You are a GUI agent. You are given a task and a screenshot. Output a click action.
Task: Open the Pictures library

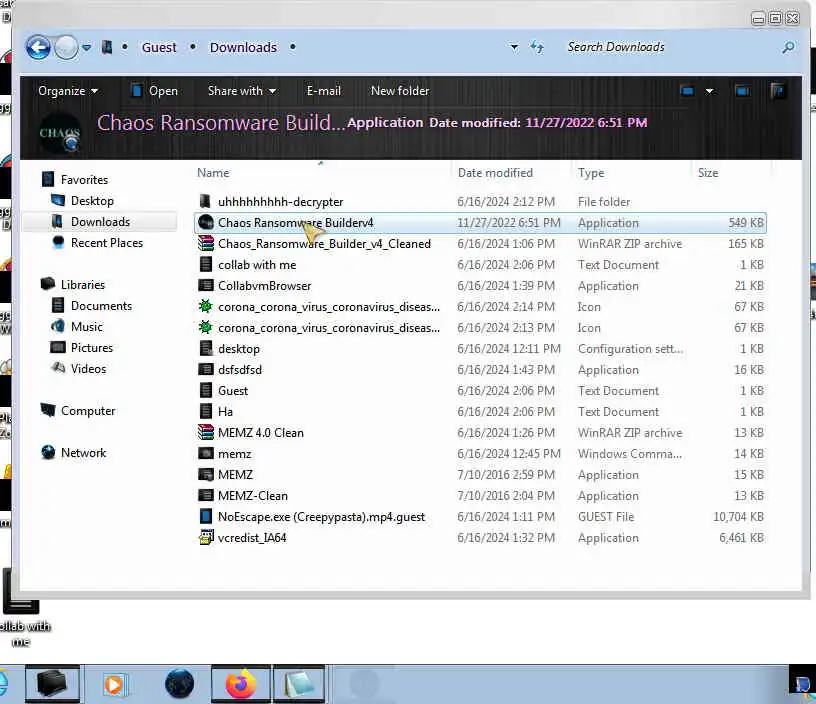[92, 348]
